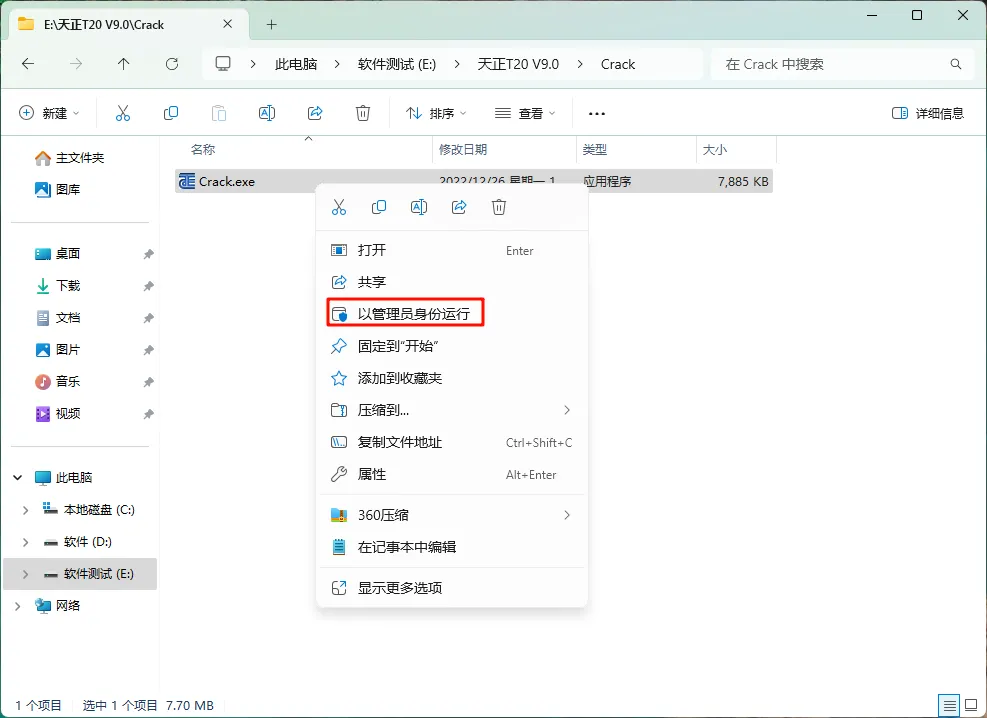Open the 新建 dropdown

(49, 113)
